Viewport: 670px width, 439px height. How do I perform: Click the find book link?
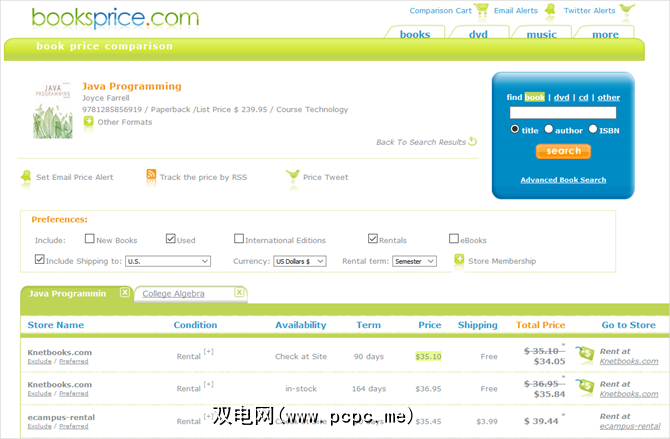(535, 97)
